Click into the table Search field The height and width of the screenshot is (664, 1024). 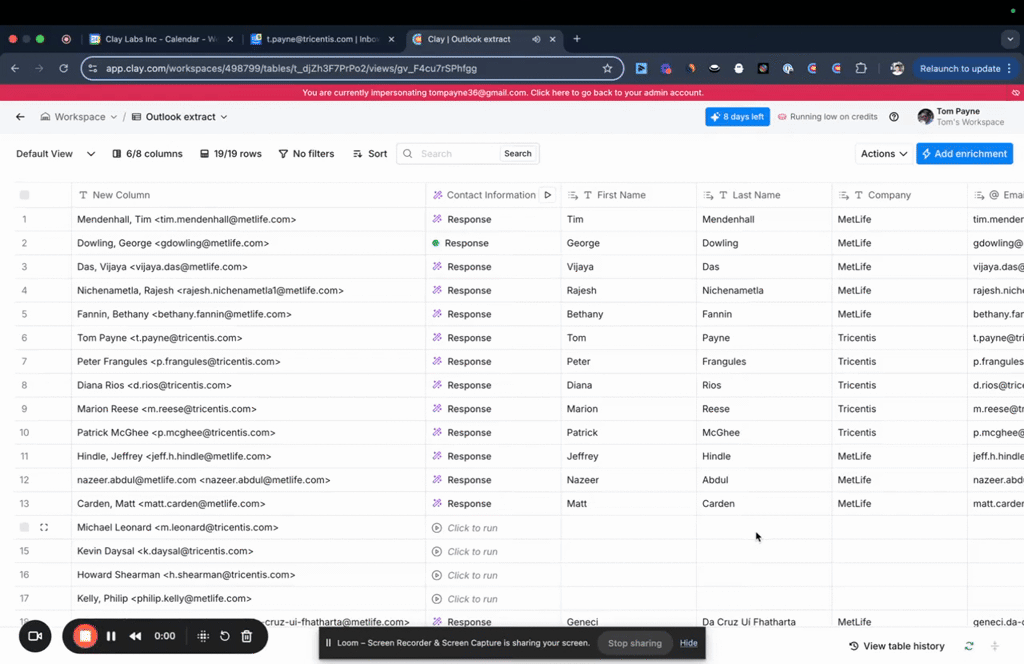coord(457,154)
